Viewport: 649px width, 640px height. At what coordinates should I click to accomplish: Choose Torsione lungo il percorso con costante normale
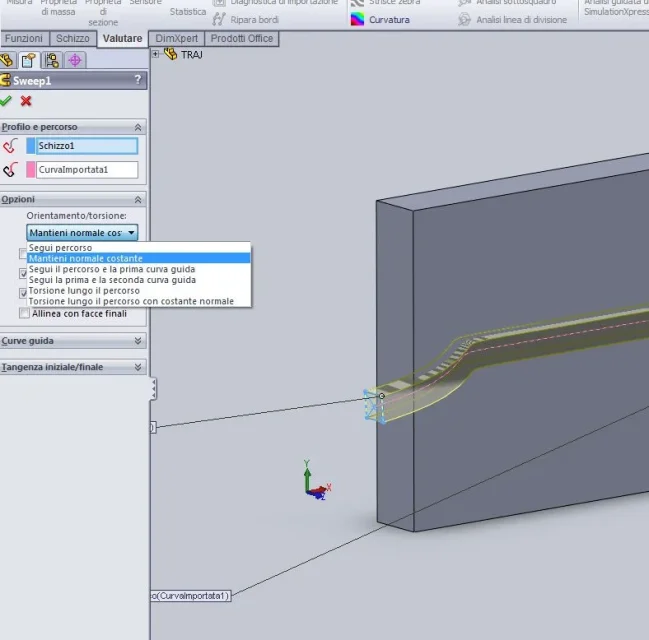click(x=139, y=301)
